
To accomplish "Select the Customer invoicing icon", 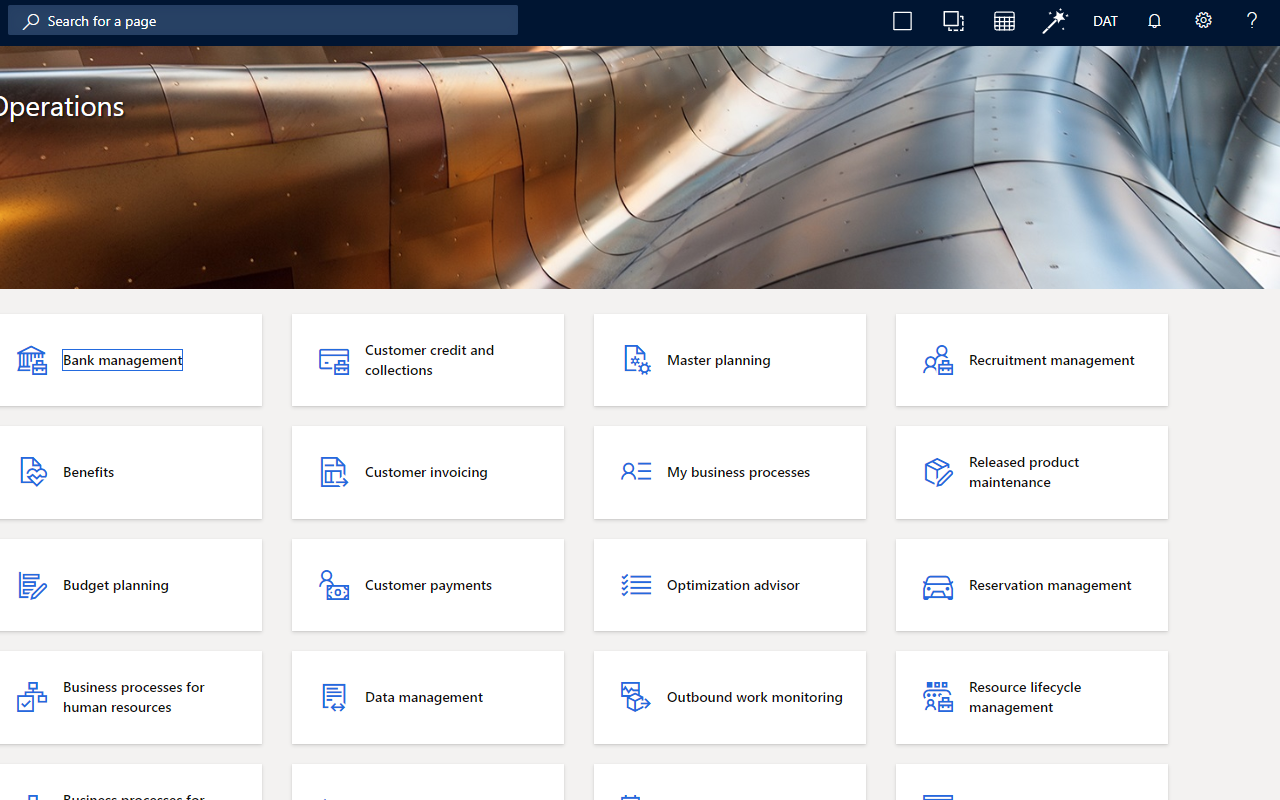I will coord(334,472).
